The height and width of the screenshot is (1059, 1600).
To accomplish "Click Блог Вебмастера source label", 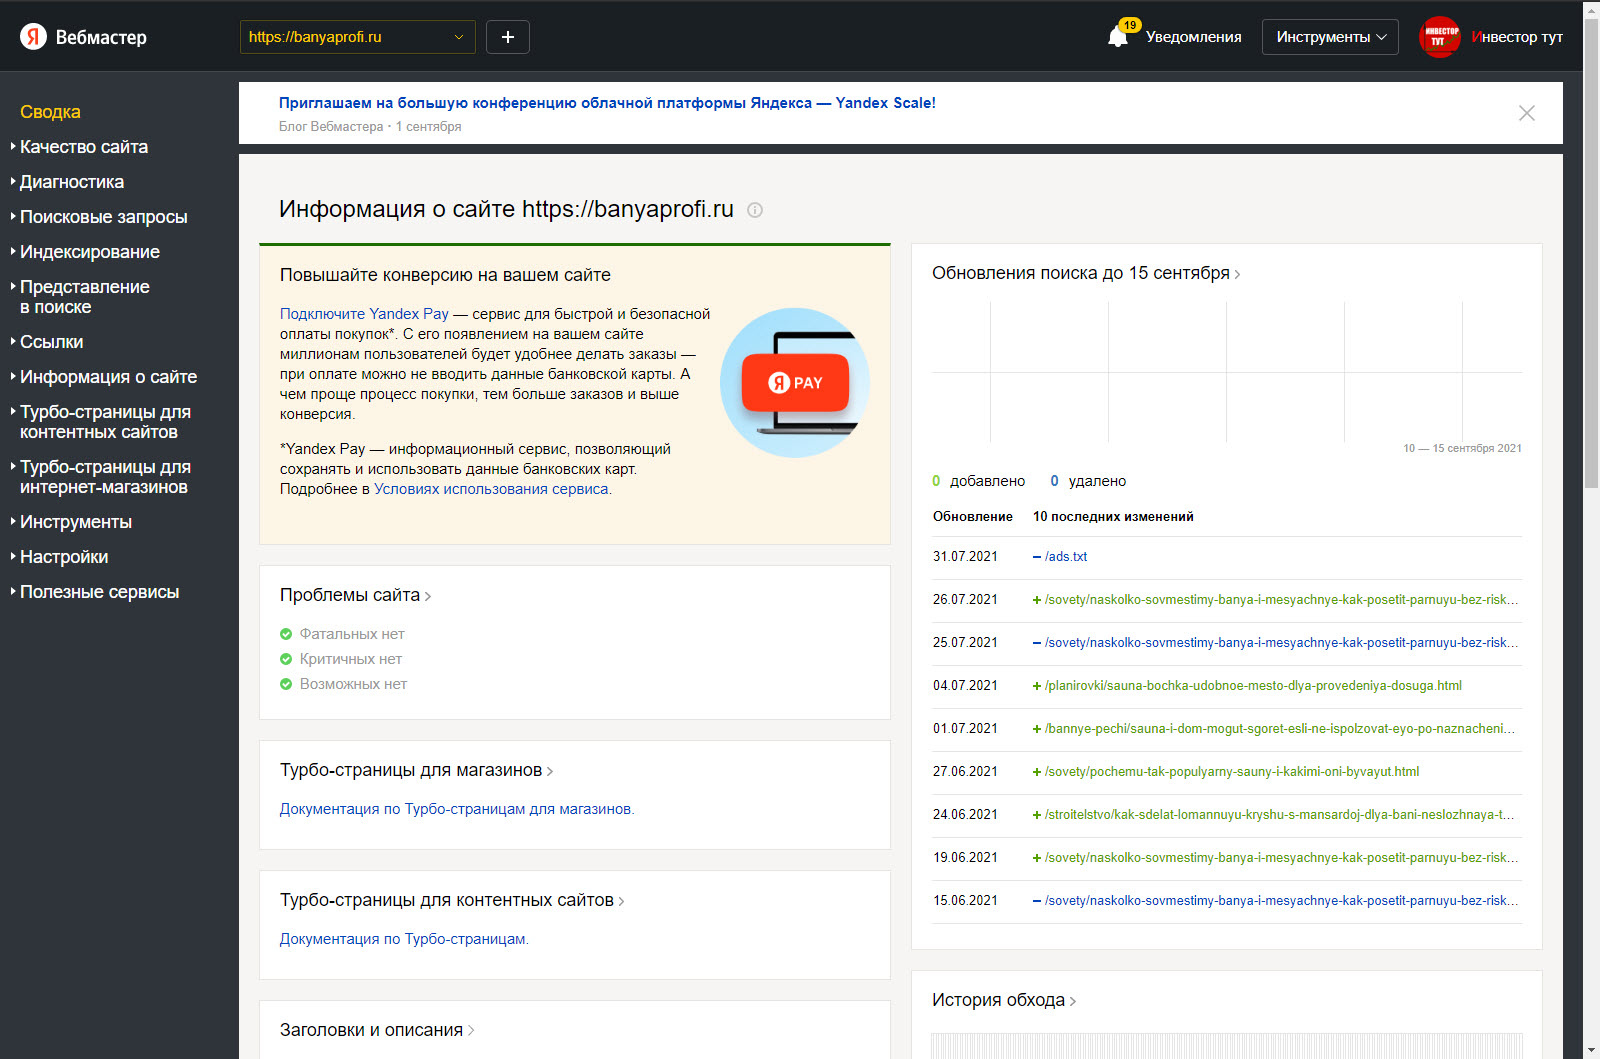I will pyautogui.click(x=331, y=127).
